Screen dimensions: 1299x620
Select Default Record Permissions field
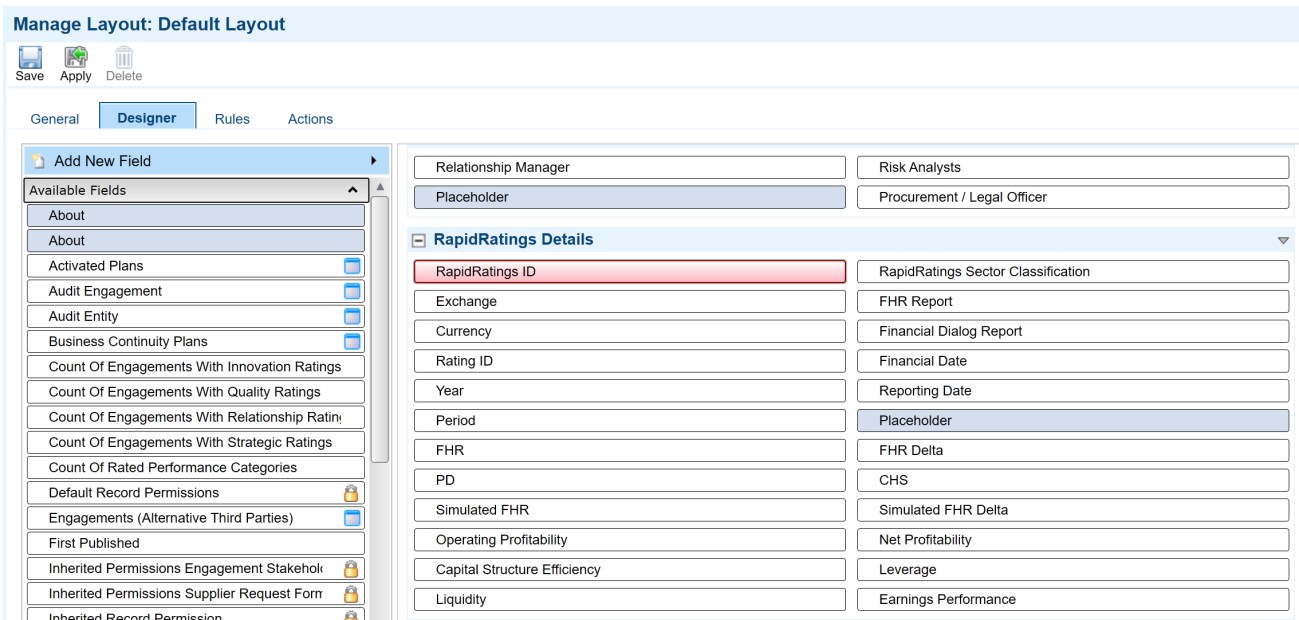point(196,493)
